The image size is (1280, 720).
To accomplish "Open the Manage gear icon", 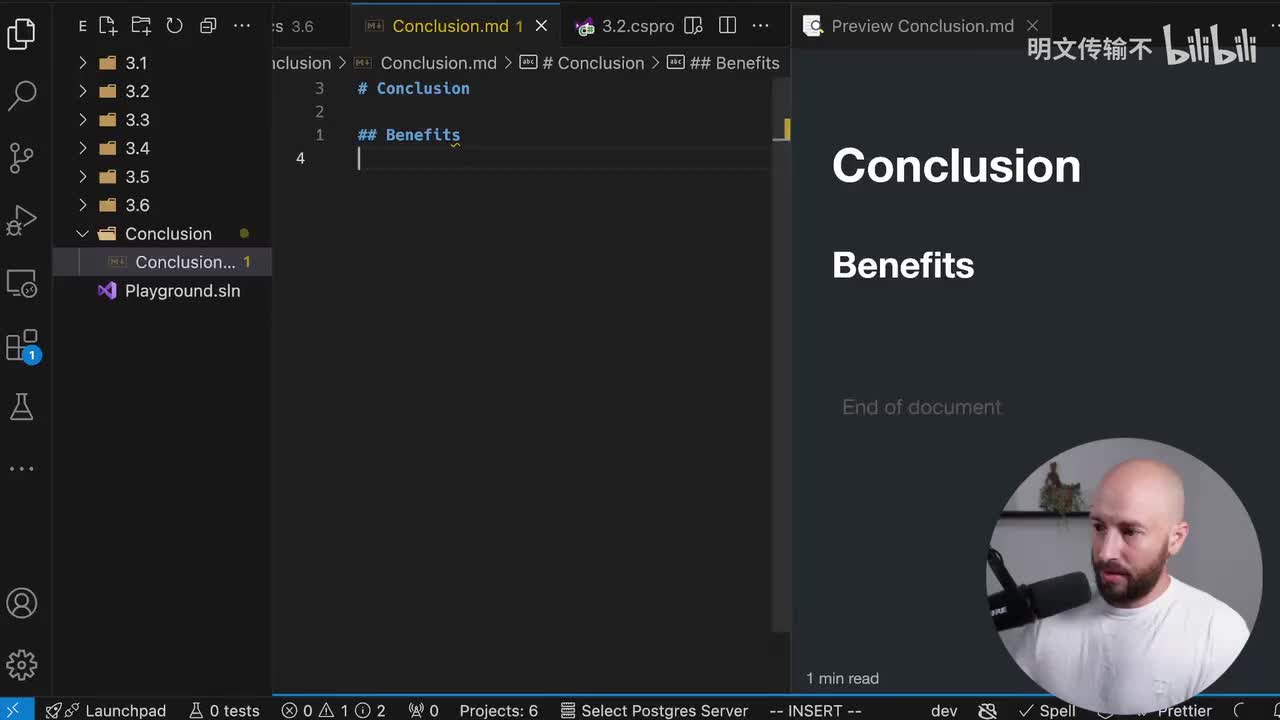I will click(21, 664).
